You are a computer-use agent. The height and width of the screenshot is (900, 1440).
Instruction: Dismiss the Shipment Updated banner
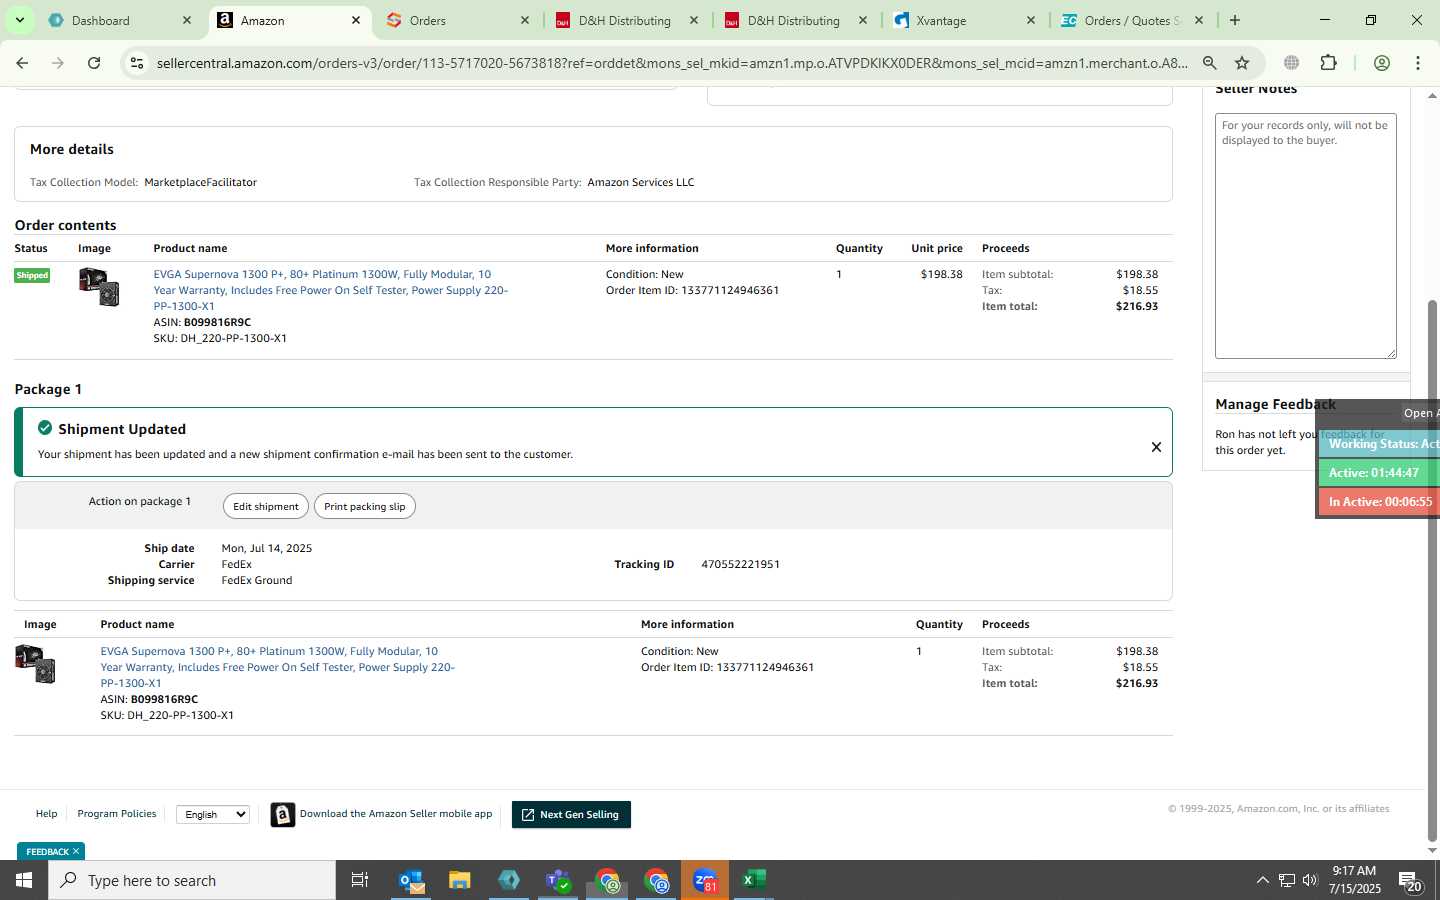[x=1156, y=447]
